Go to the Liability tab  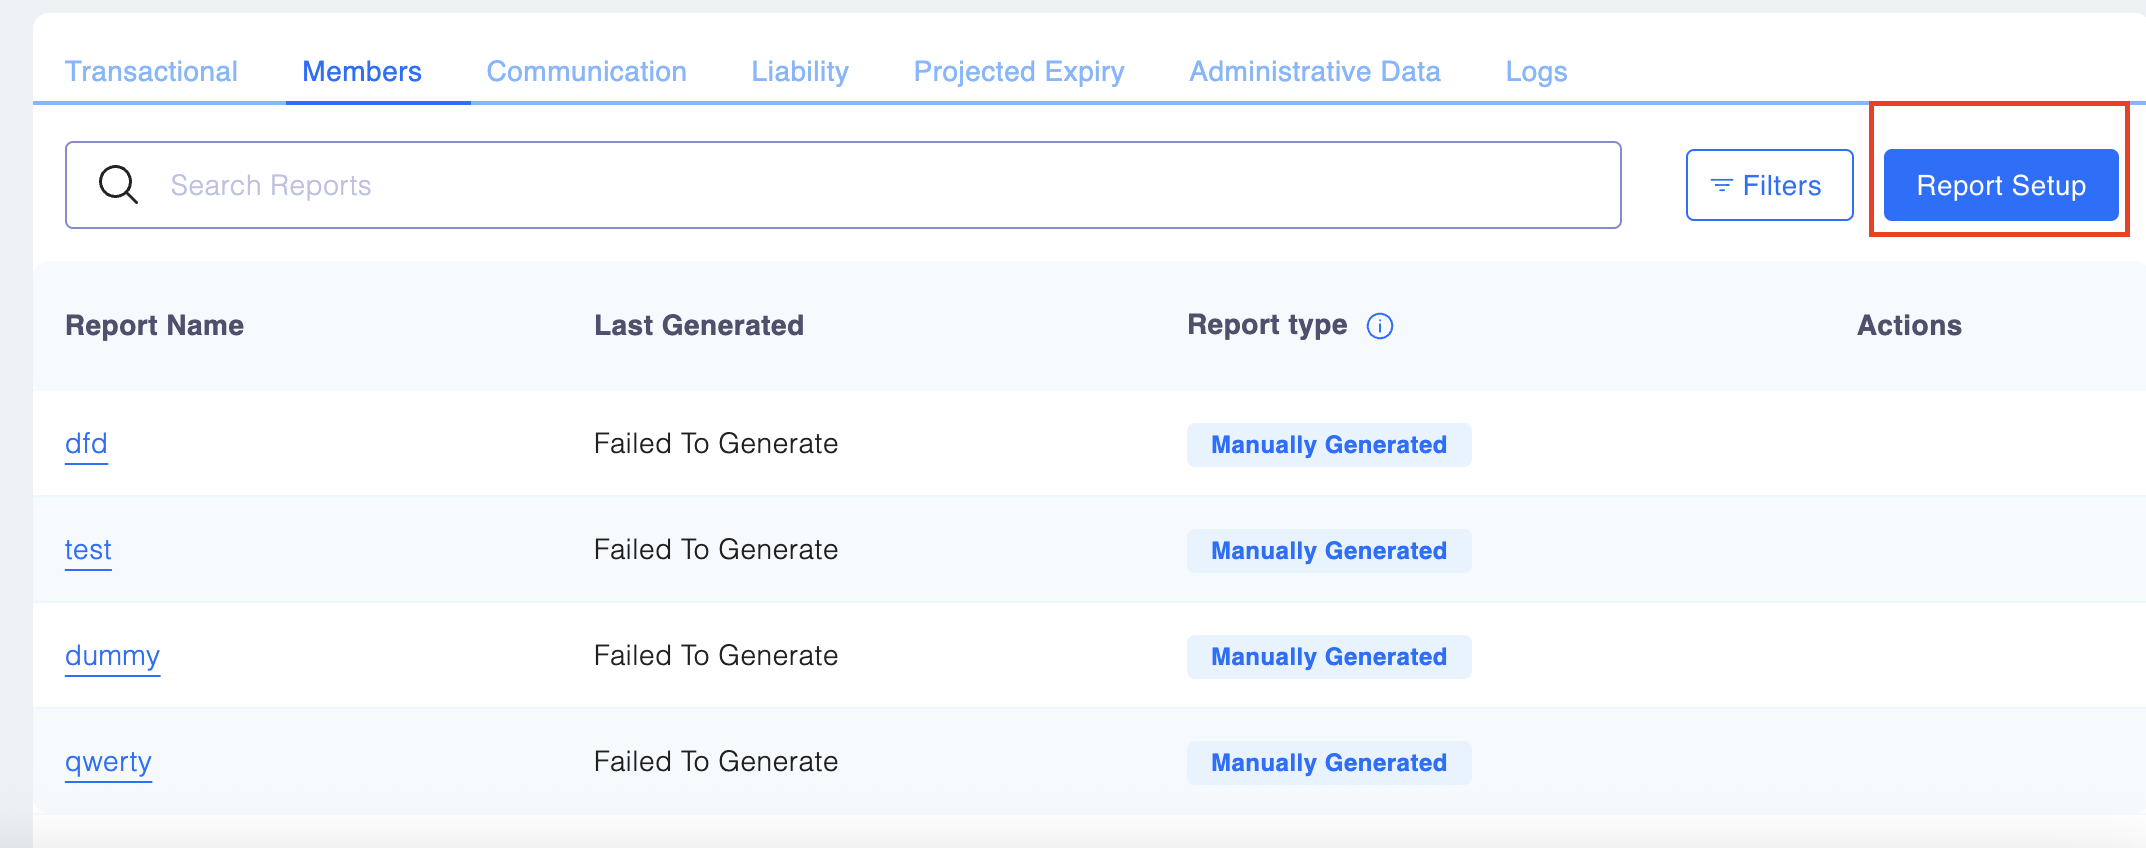tap(800, 72)
